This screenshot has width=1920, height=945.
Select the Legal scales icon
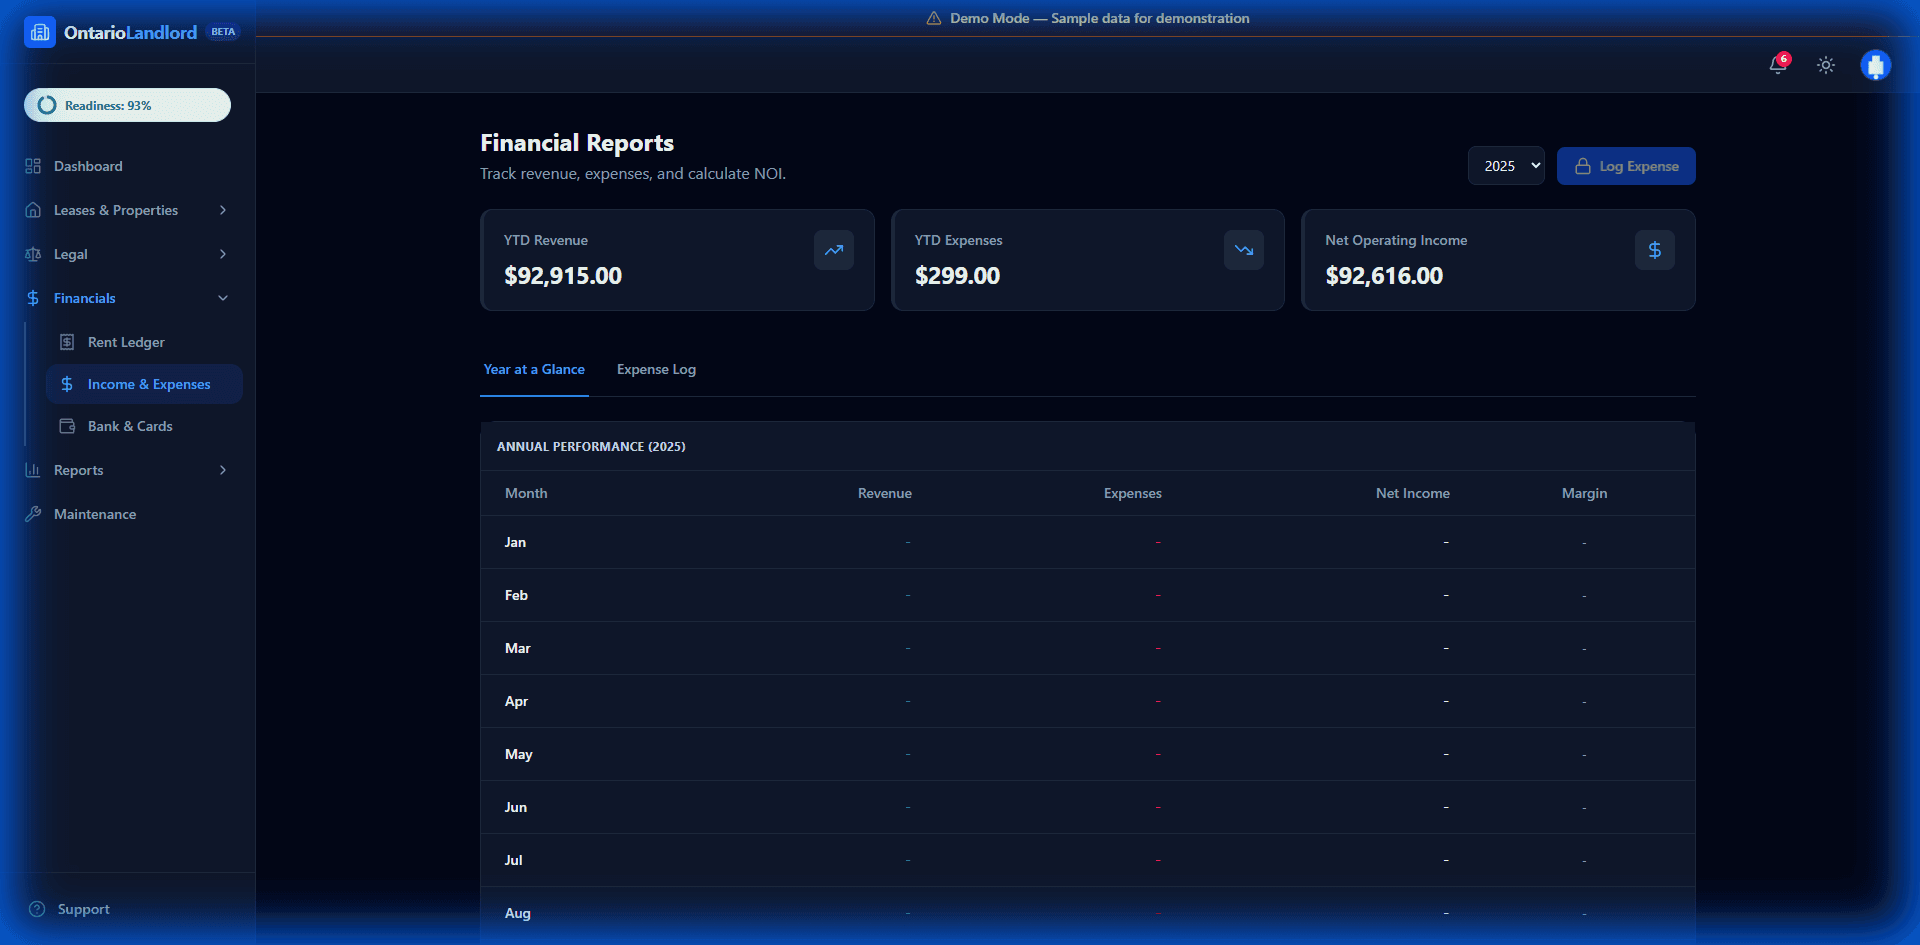[33, 254]
